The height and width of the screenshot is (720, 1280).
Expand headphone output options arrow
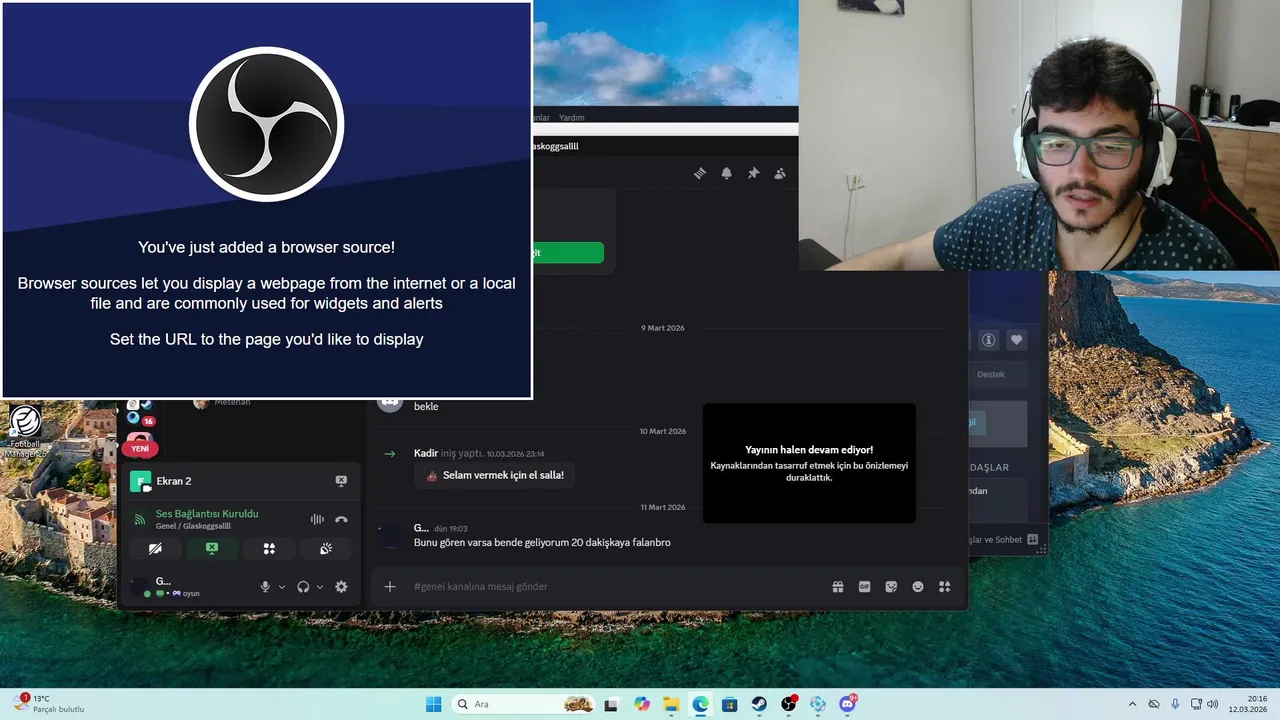pos(320,587)
